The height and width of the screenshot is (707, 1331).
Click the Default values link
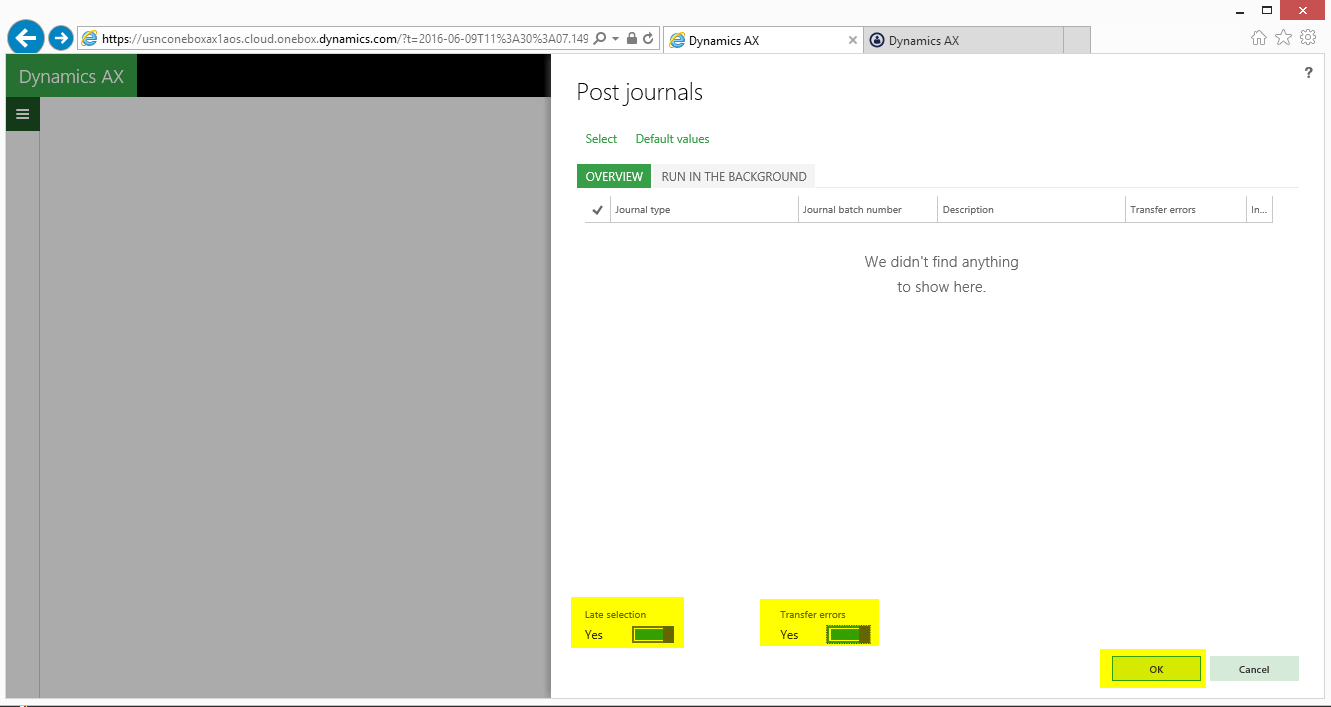(x=672, y=139)
